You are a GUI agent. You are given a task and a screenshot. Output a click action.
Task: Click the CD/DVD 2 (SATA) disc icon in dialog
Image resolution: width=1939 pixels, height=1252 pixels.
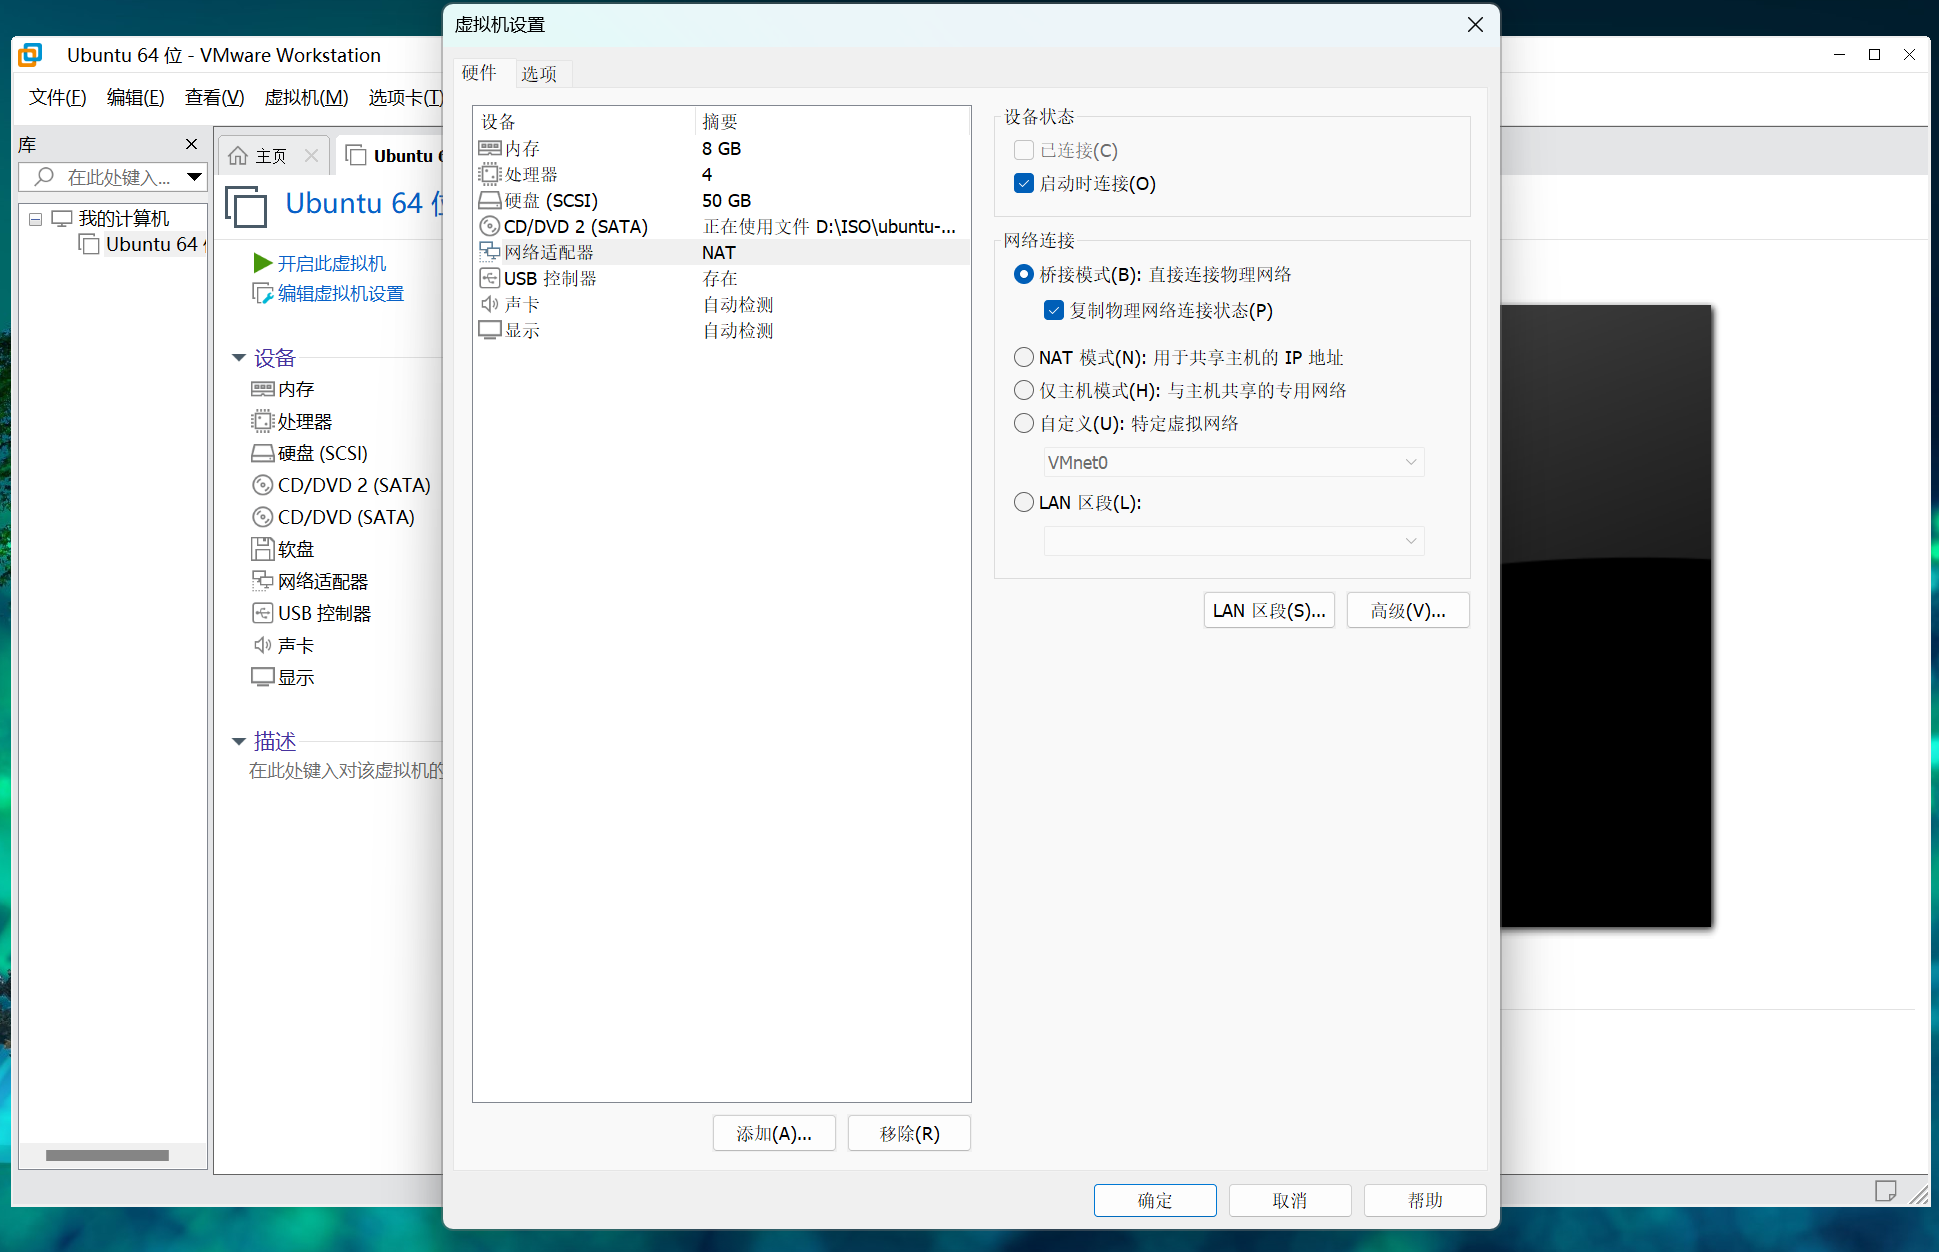[489, 226]
